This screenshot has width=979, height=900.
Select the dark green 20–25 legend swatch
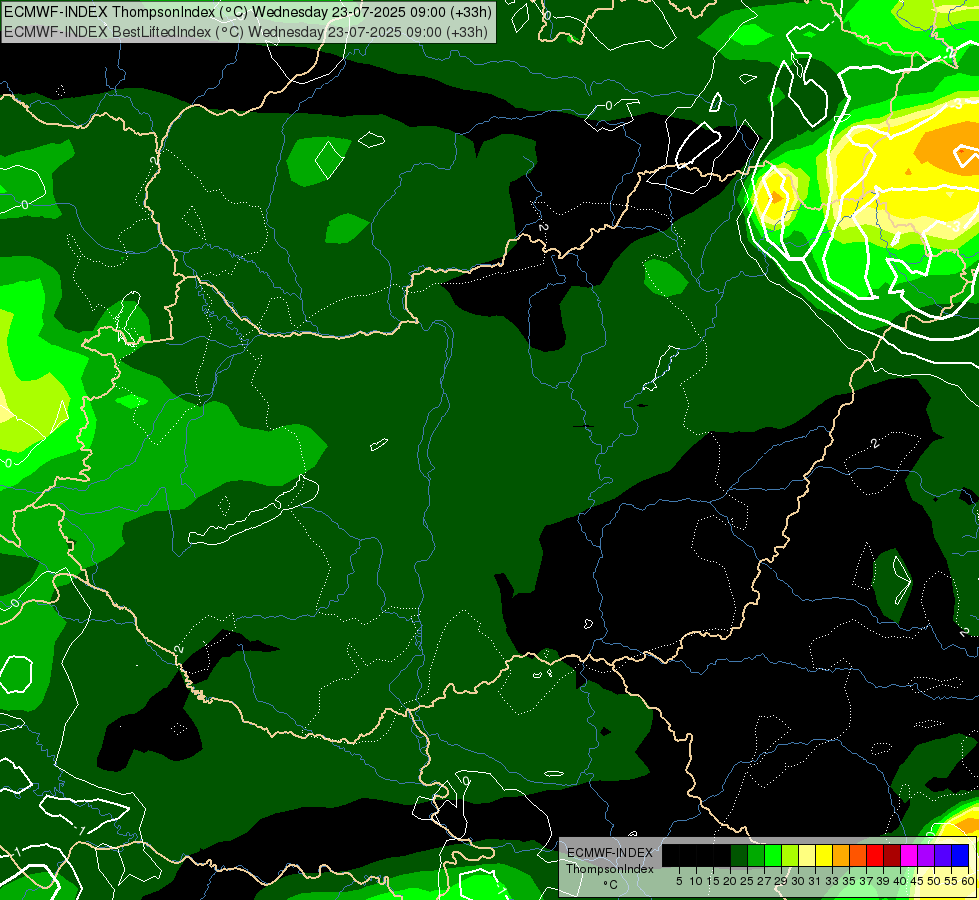pyautogui.click(x=739, y=855)
